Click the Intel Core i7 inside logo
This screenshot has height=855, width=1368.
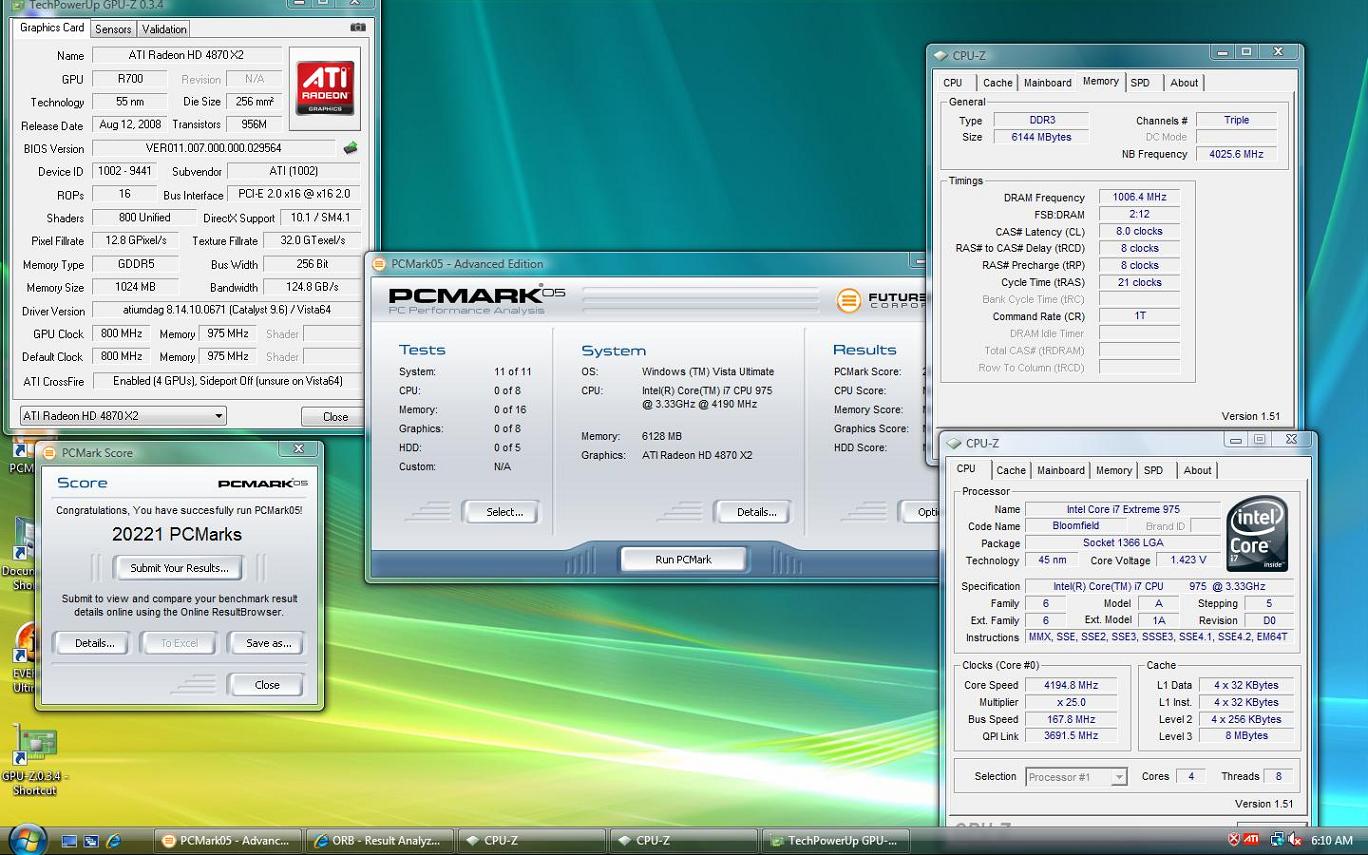1257,534
